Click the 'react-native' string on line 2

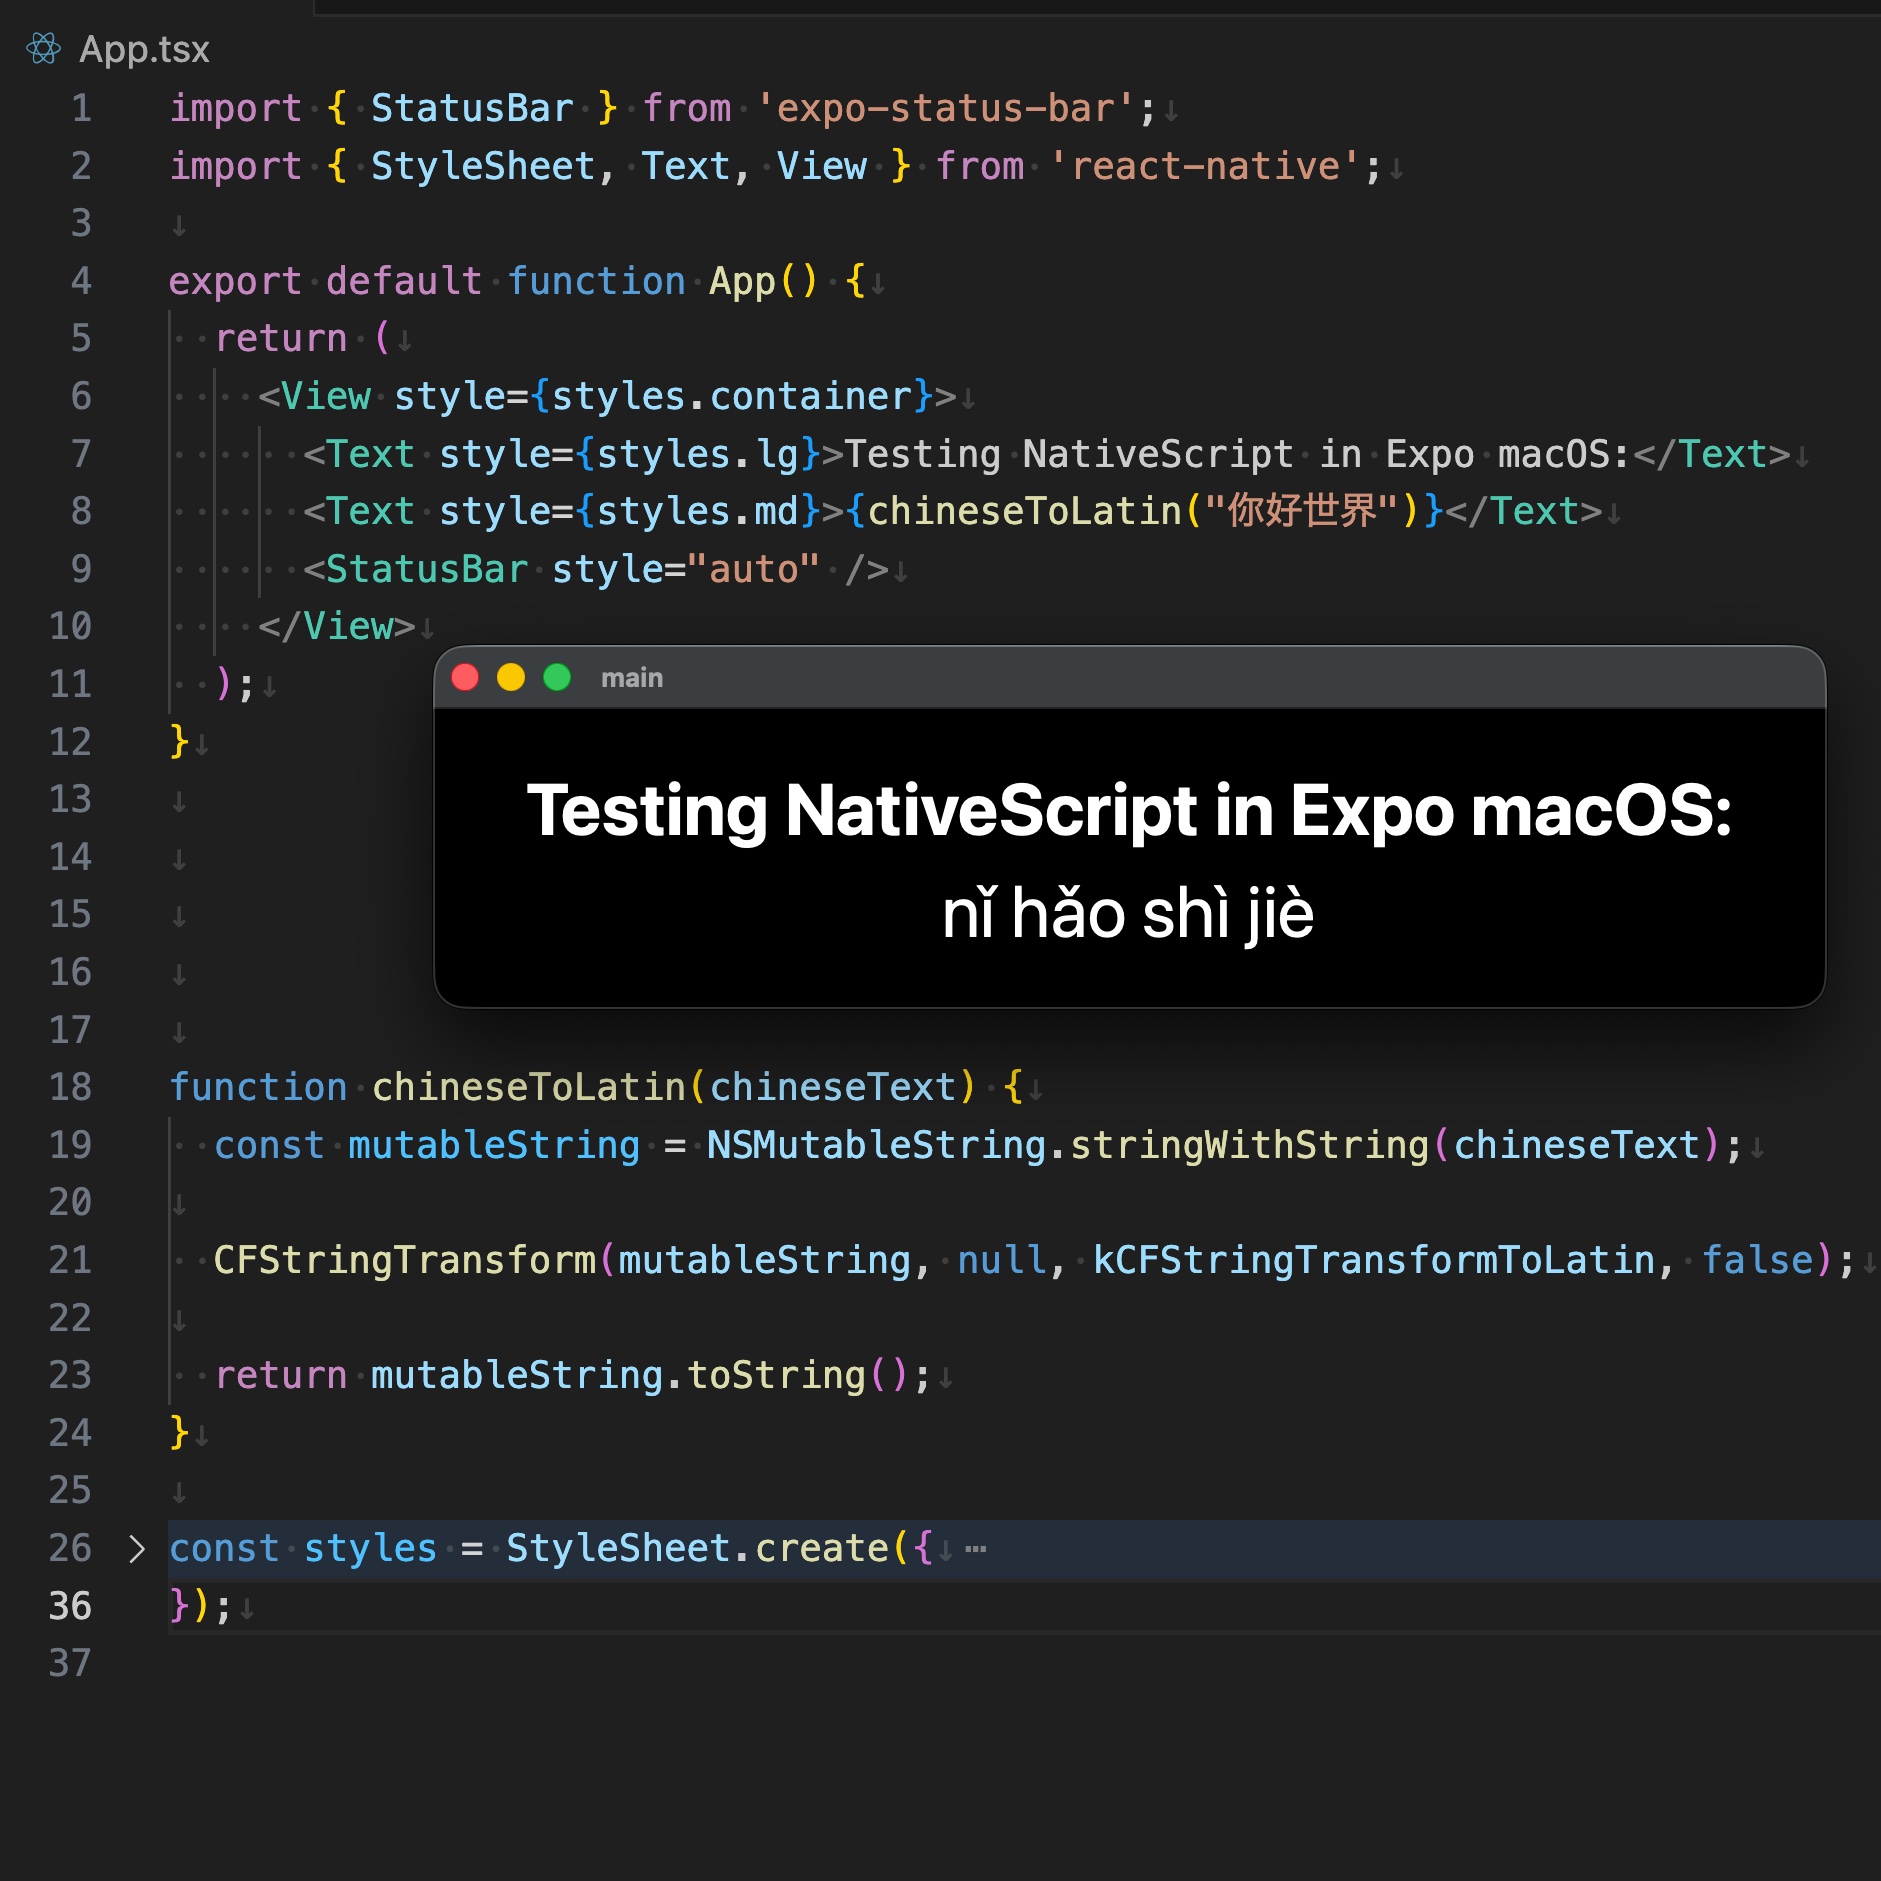pos(1205,166)
